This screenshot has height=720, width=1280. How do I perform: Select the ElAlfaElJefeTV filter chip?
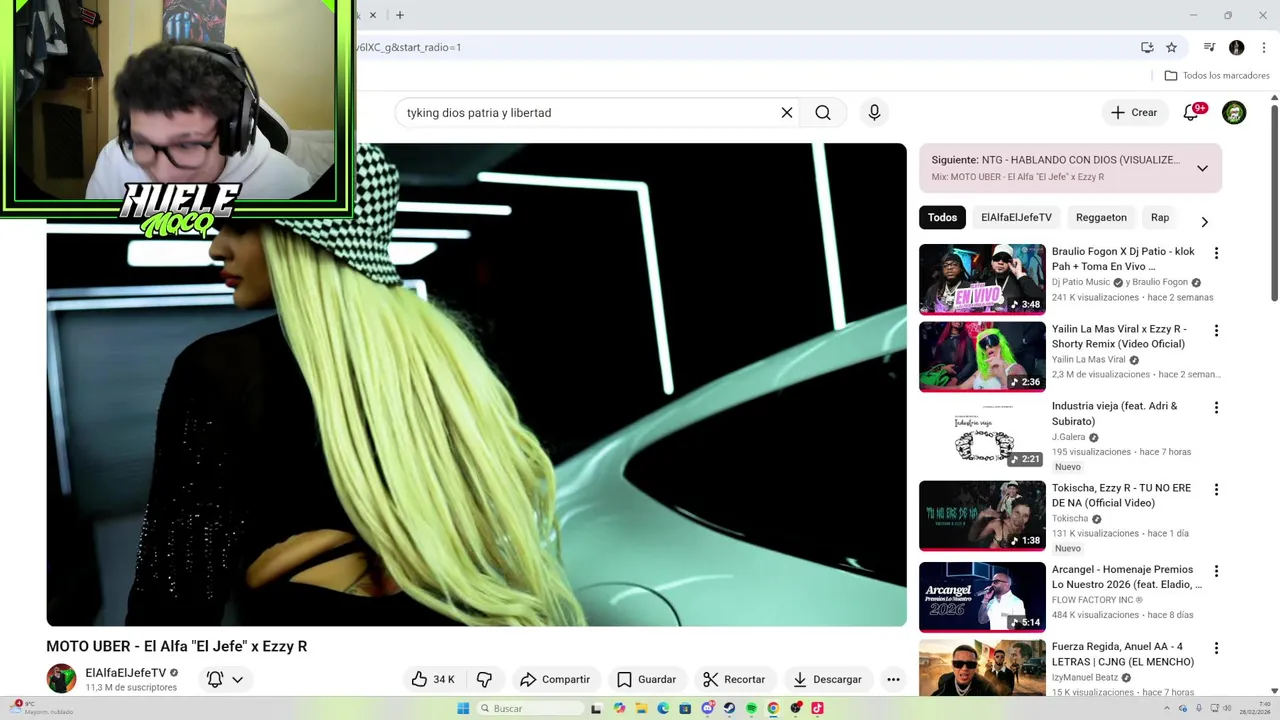(1016, 217)
